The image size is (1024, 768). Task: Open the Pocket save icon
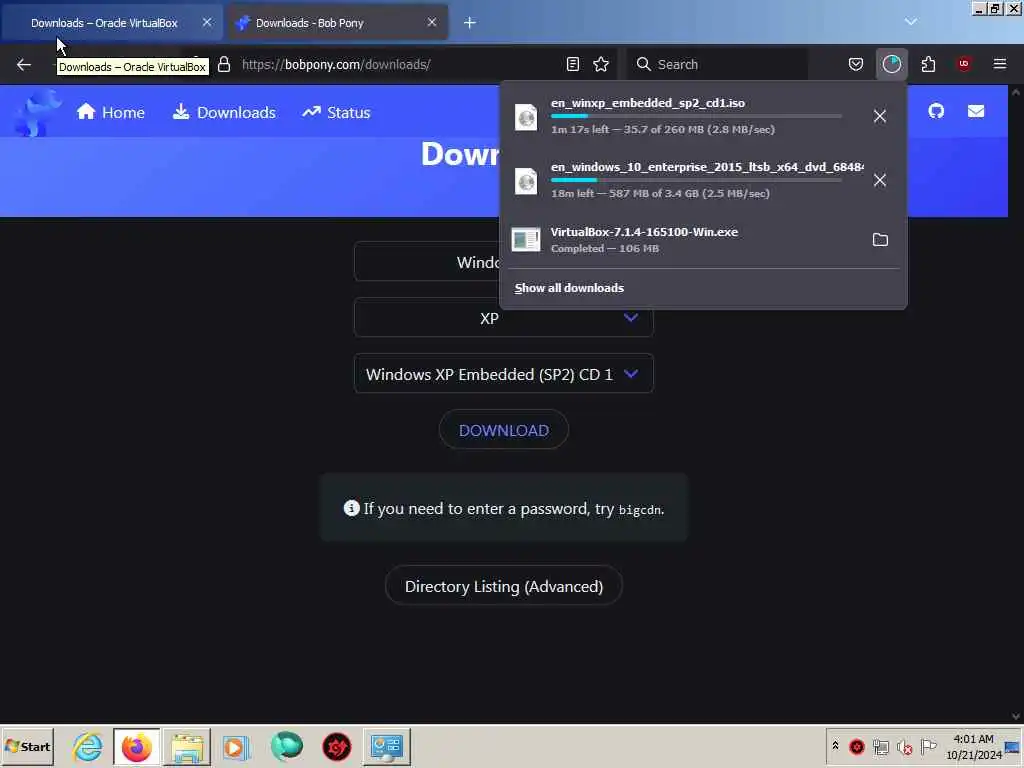tap(856, 64)
